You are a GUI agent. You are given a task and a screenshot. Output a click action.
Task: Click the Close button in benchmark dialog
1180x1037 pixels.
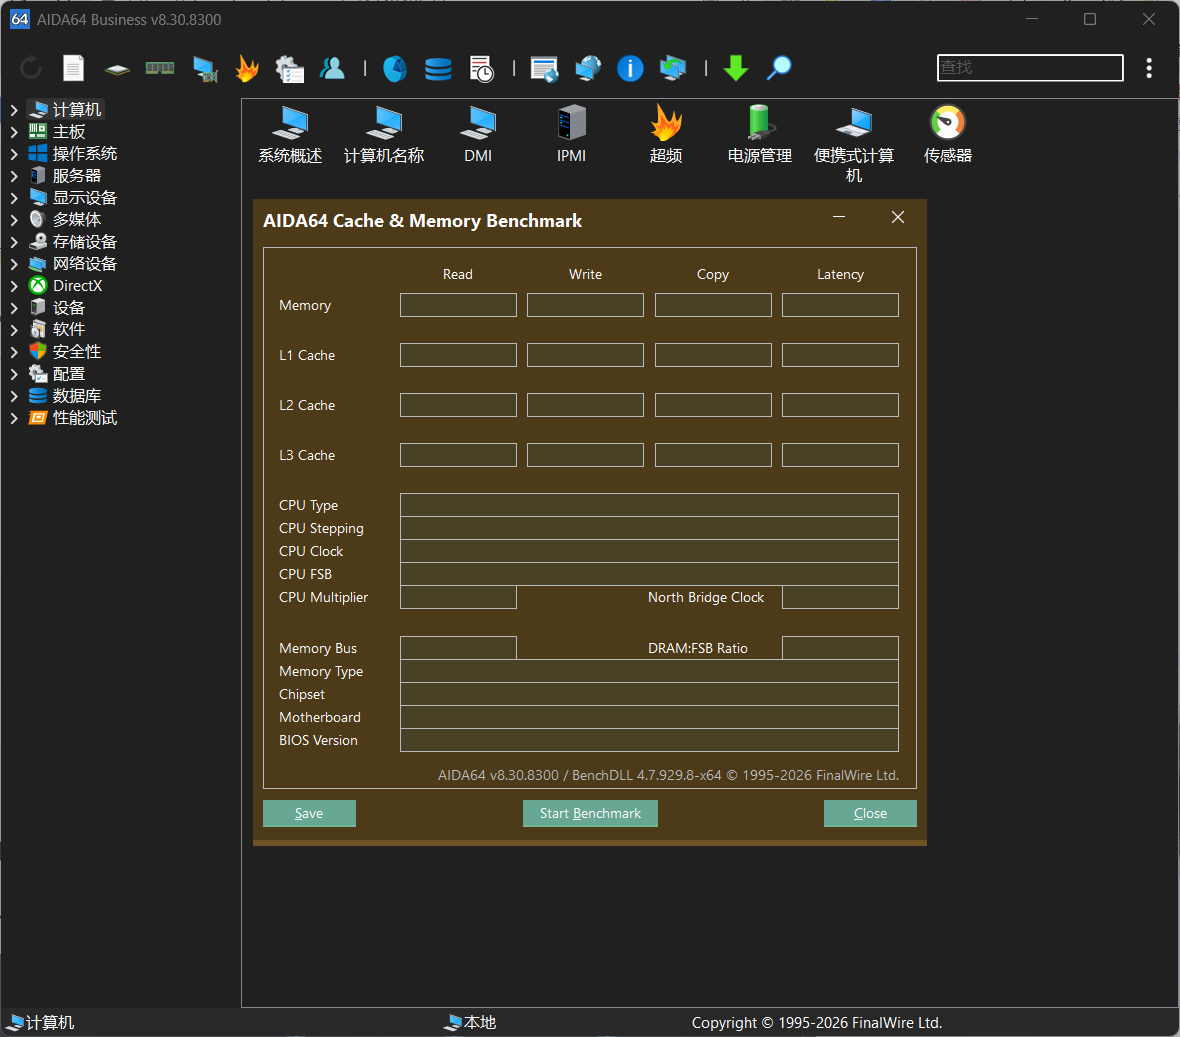[x=870, y=813]
